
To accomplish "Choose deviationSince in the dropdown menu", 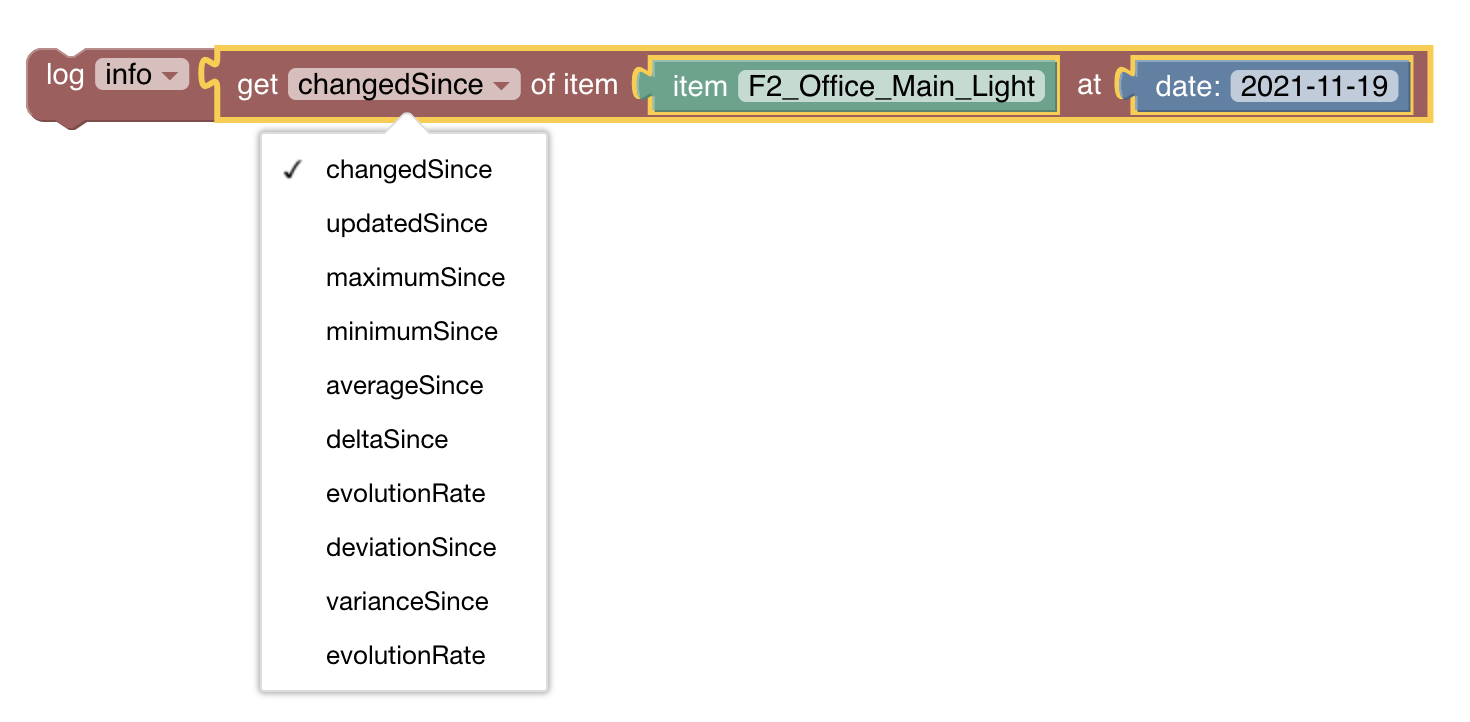I will (404, 547).
